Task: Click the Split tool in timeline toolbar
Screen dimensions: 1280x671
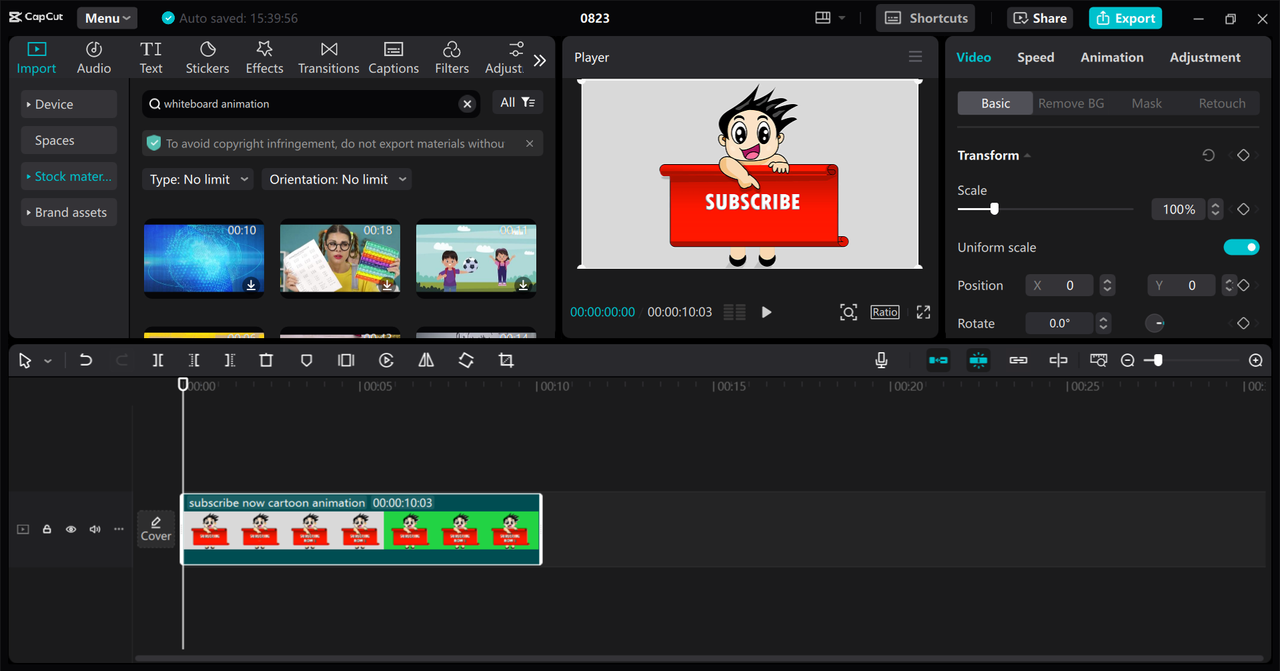Action: point(158,360)
